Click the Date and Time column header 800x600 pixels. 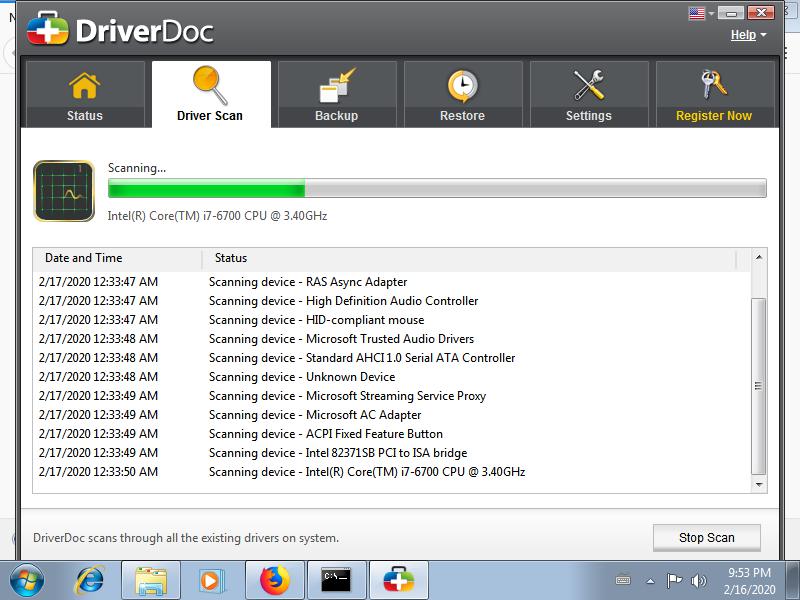click(117, 258)
